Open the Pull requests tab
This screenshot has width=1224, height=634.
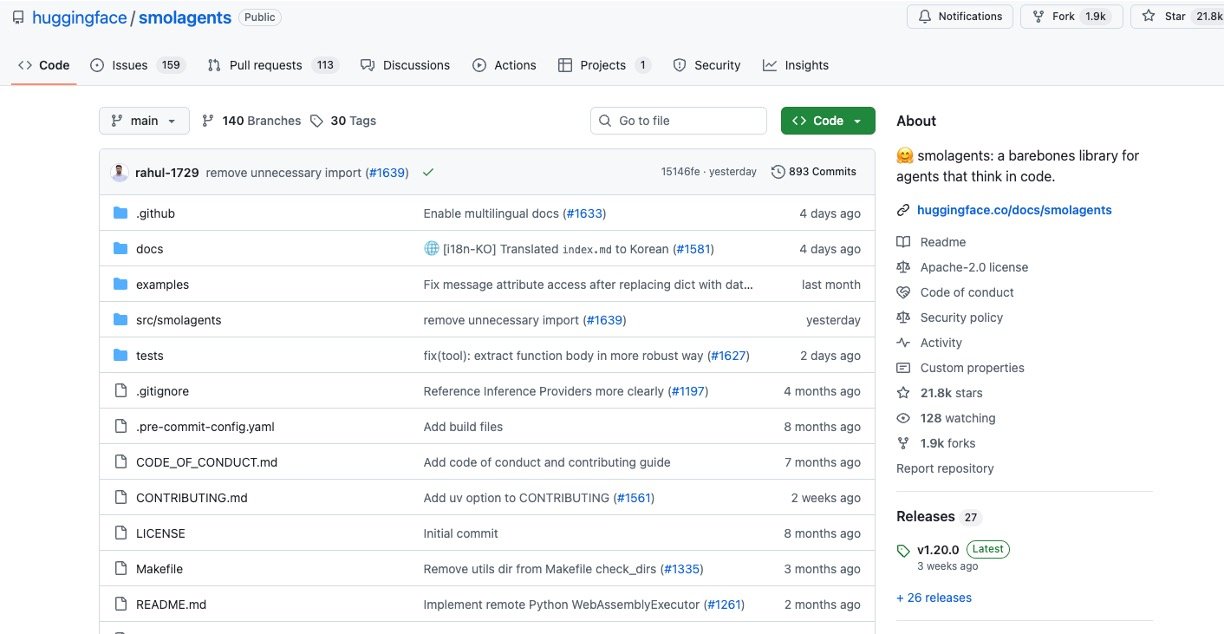(x=265, y=65)
